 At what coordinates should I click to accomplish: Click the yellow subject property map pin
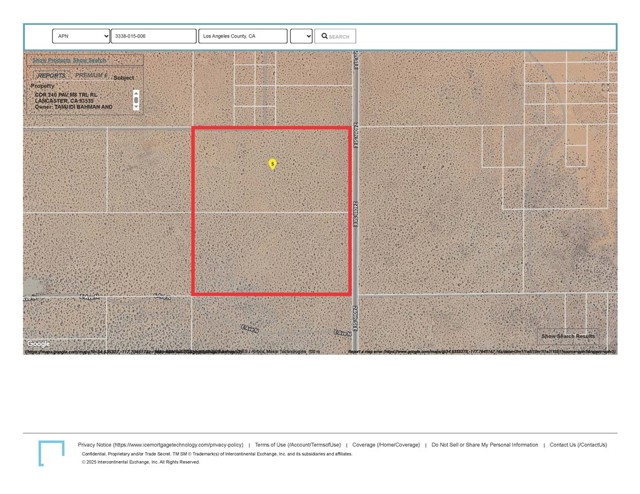pos(272,164)
